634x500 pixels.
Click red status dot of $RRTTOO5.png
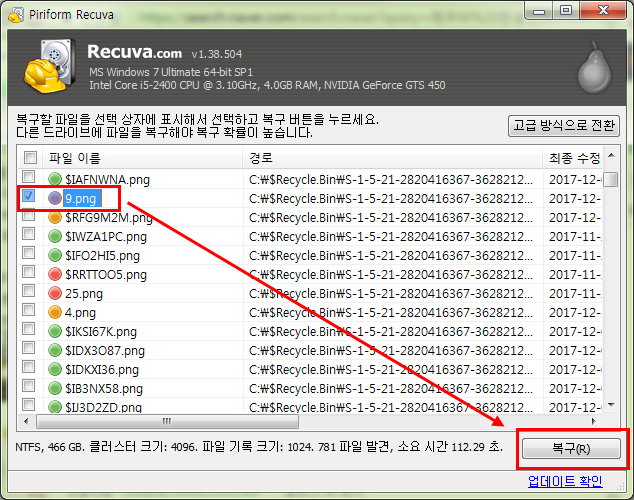coord(55,274)
